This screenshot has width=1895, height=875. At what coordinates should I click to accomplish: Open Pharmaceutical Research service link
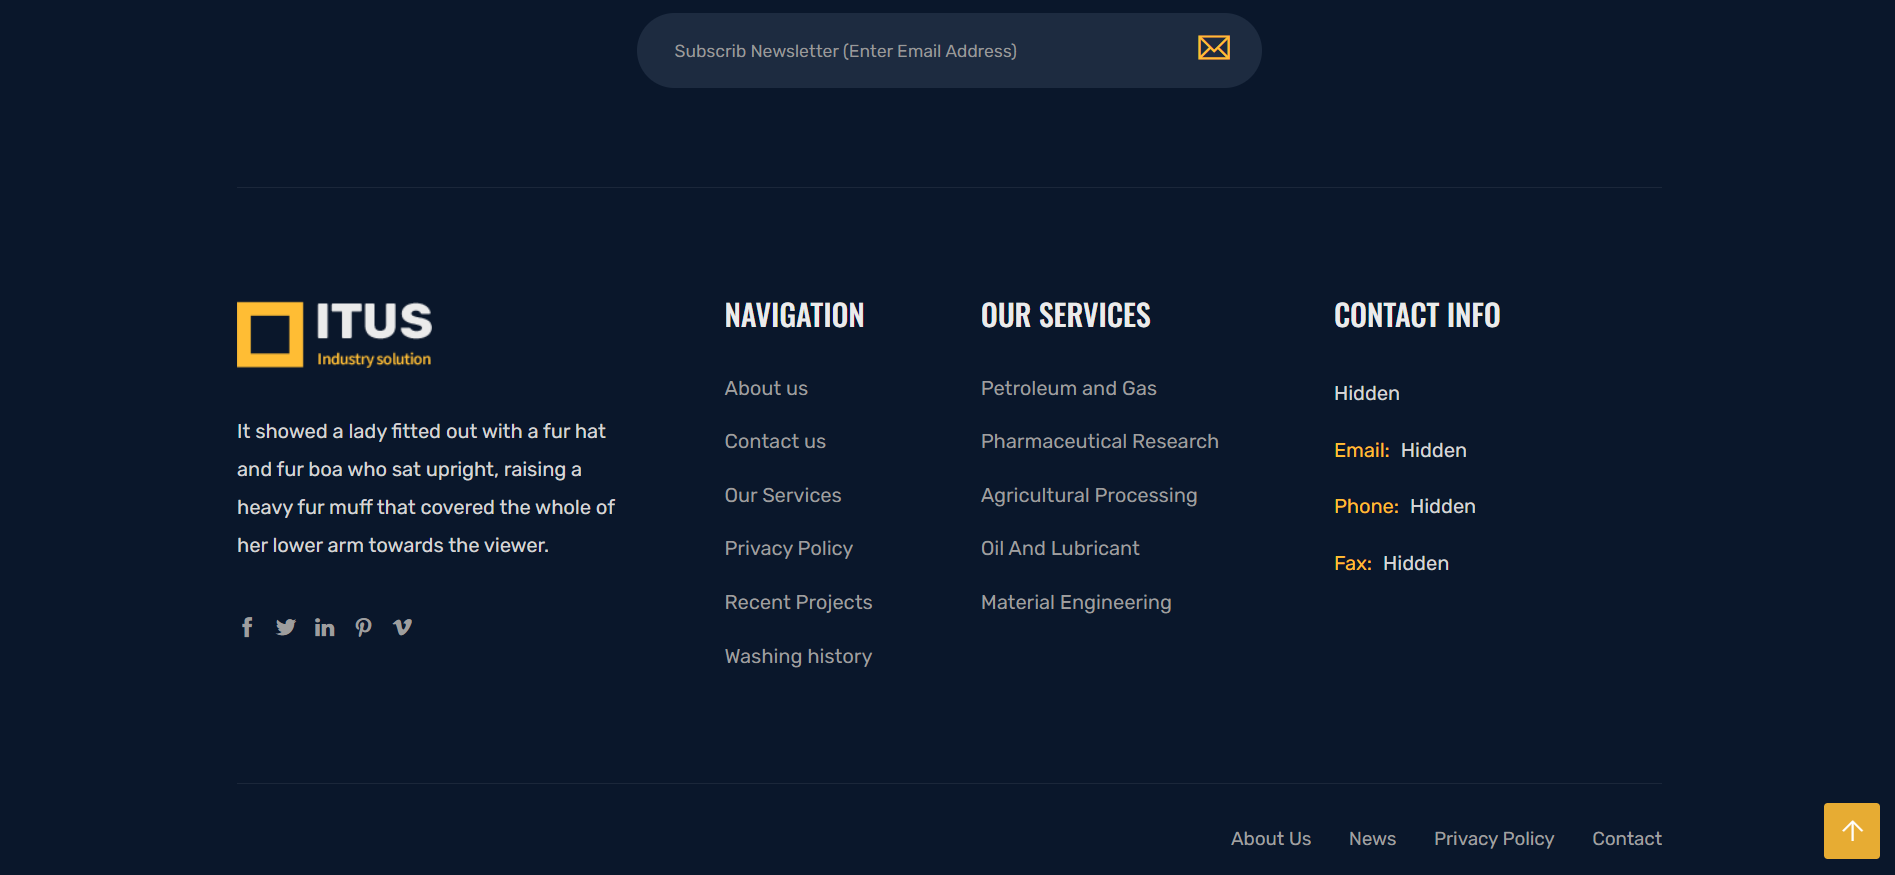1099,442
